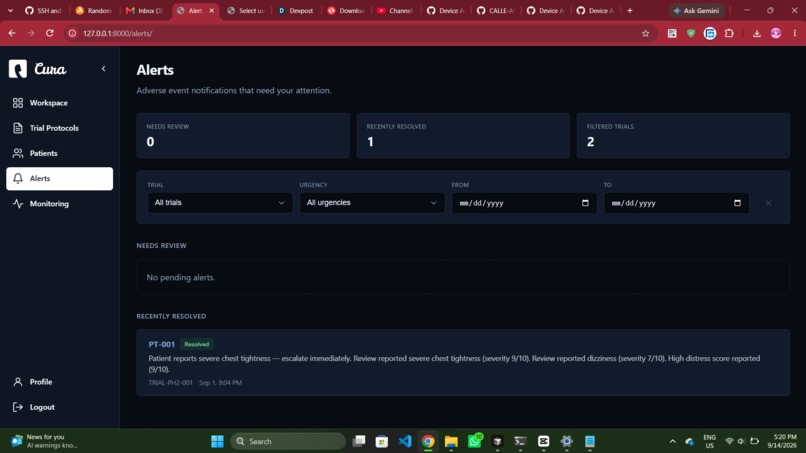The height and width of the screenshot is (453, 806).
Task: Open a new browser tab
Action: tap(630, 10)
